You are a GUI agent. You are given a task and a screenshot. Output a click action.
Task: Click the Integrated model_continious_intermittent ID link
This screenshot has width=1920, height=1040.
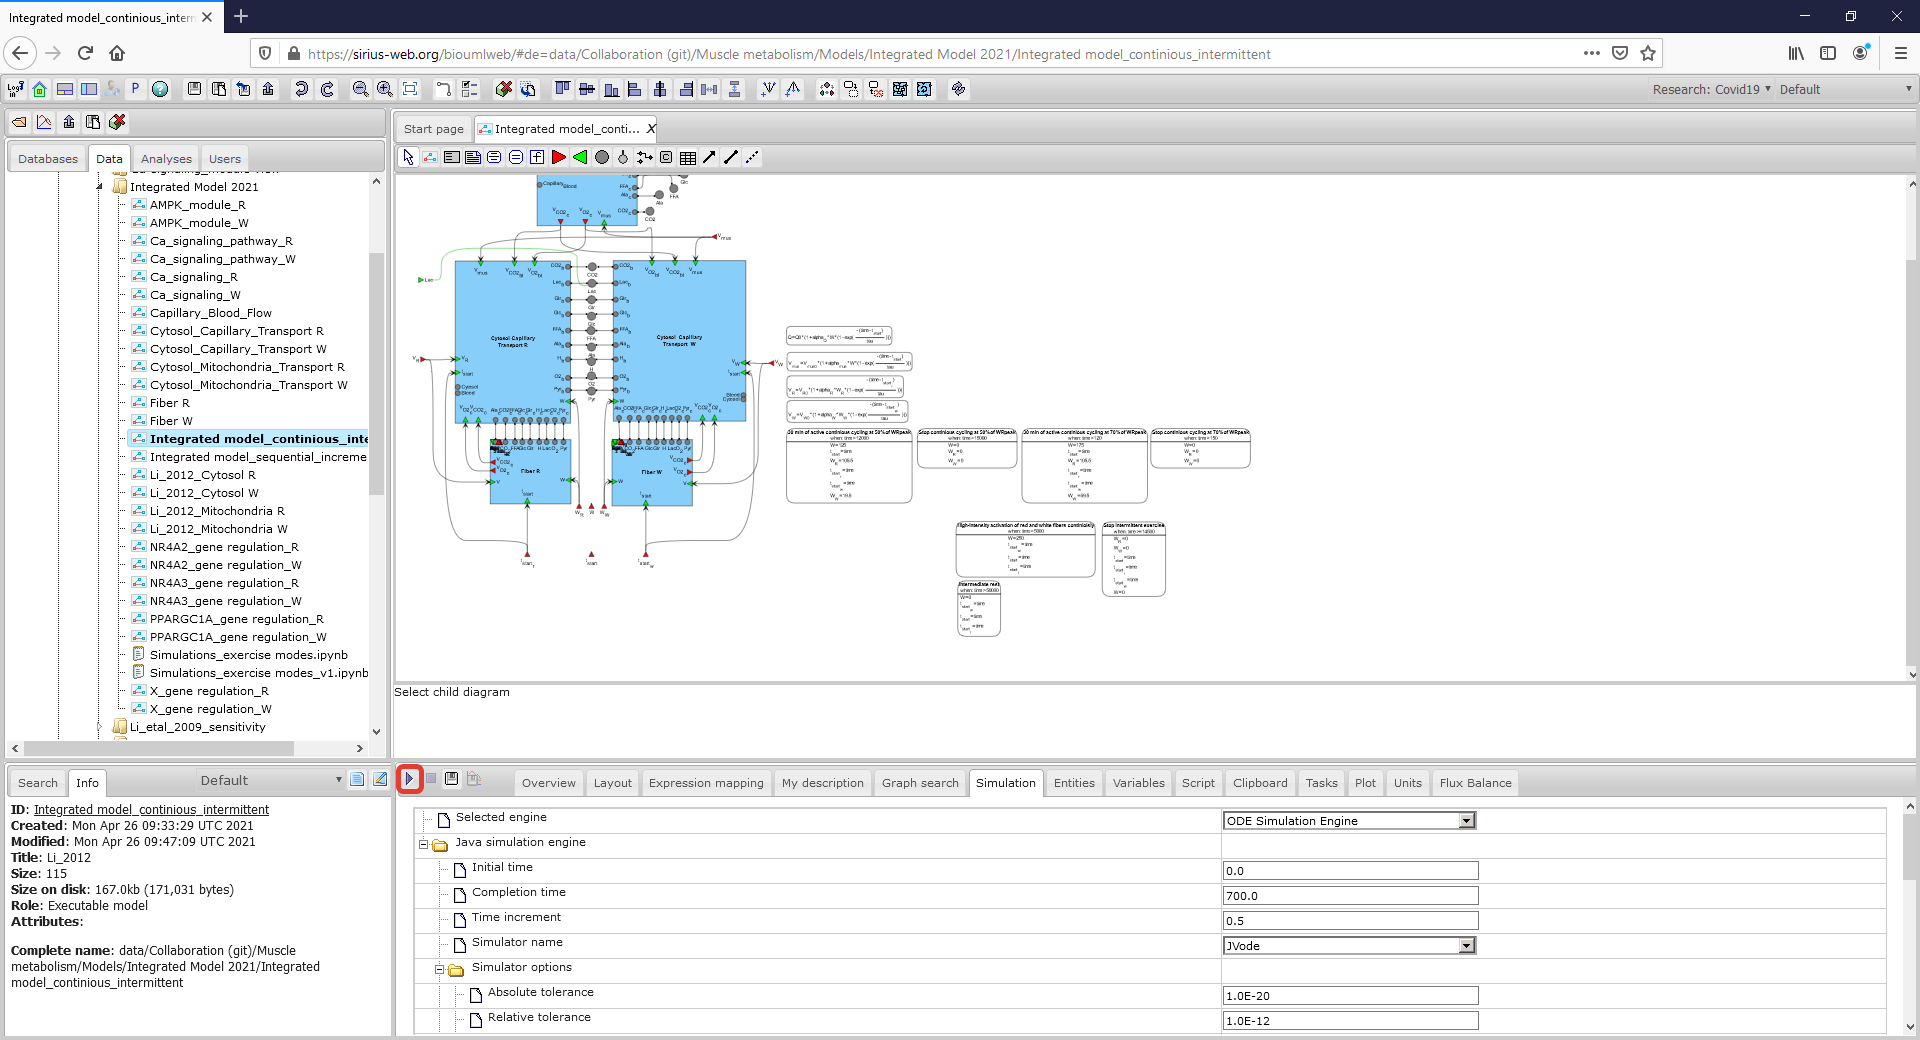[151, 810]
